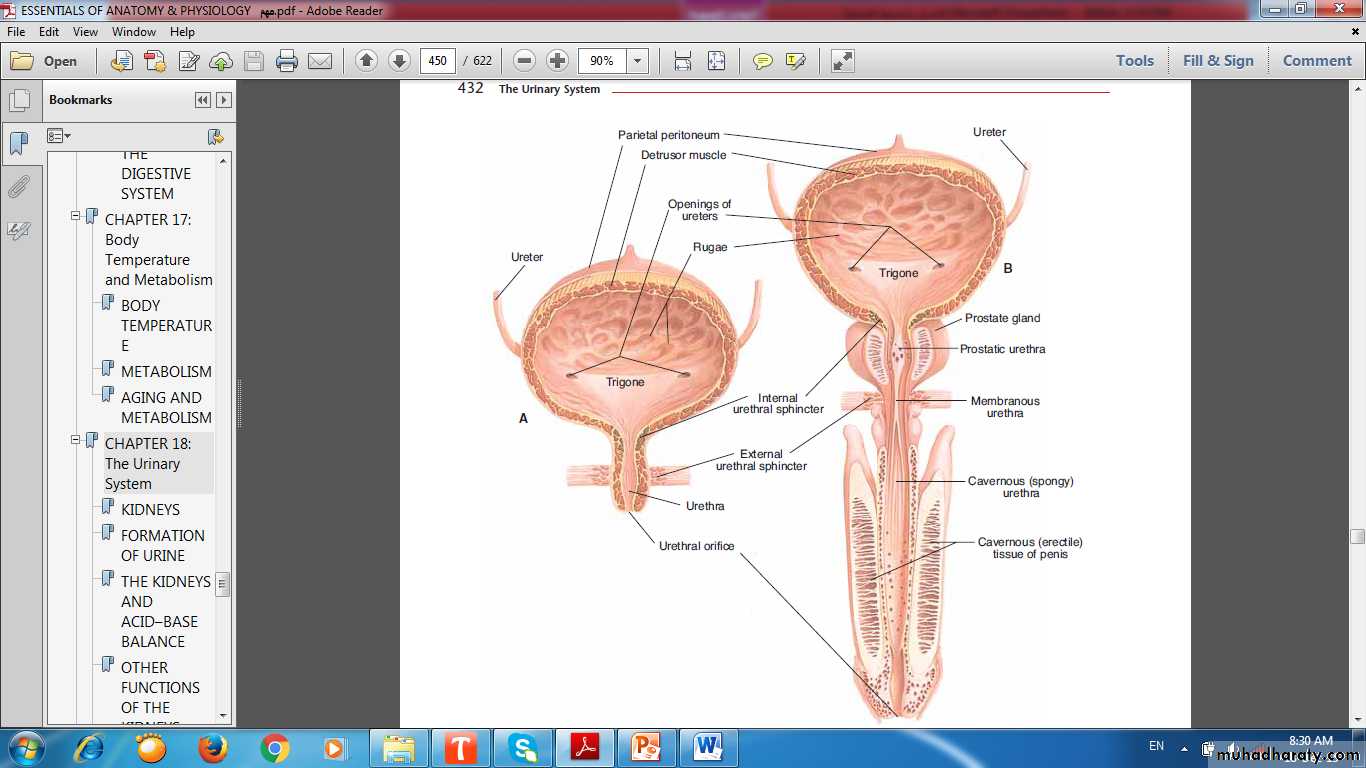Collapse the Bookmarks pane with double-arrow button
Screen dimensions: 1366x768
pos(203,100)
